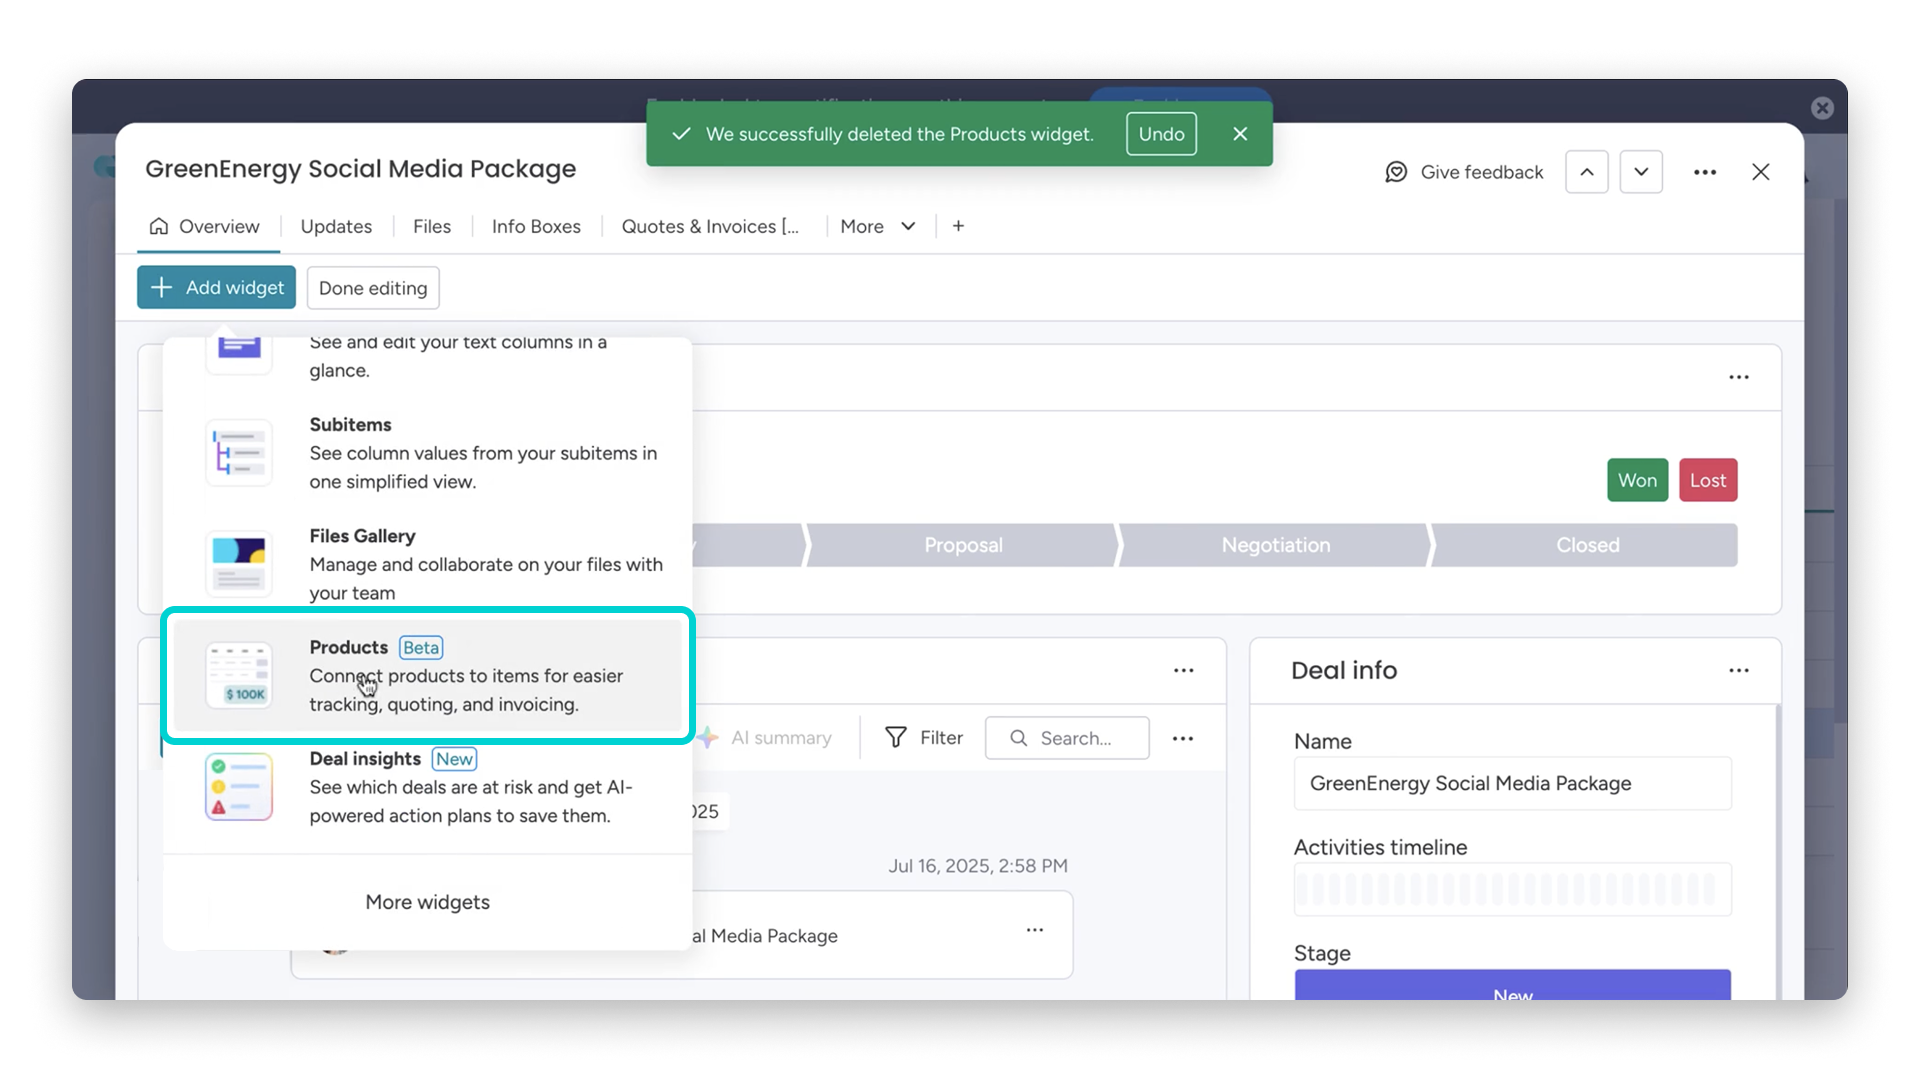Go to next item with down chevron
The height and width of the screenshot is (1080, 1920).
(x=1641, y=172)
